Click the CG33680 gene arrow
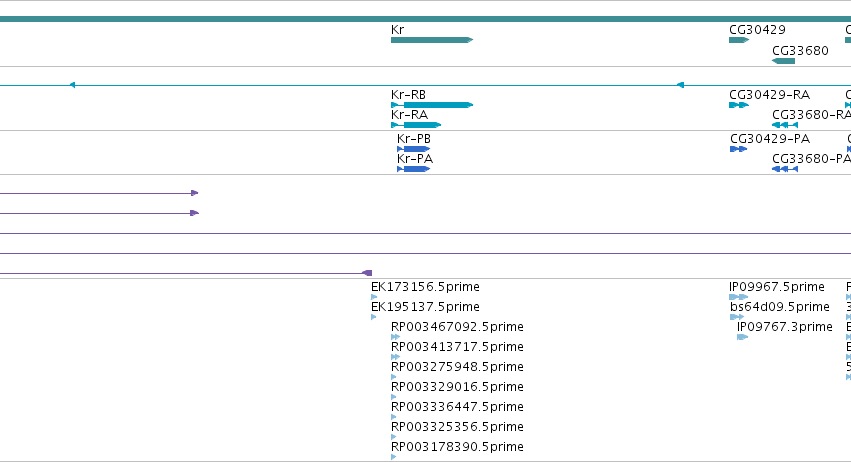Image resolution: width=851 pixels, height=462 pixels. [x=783, y=61]
